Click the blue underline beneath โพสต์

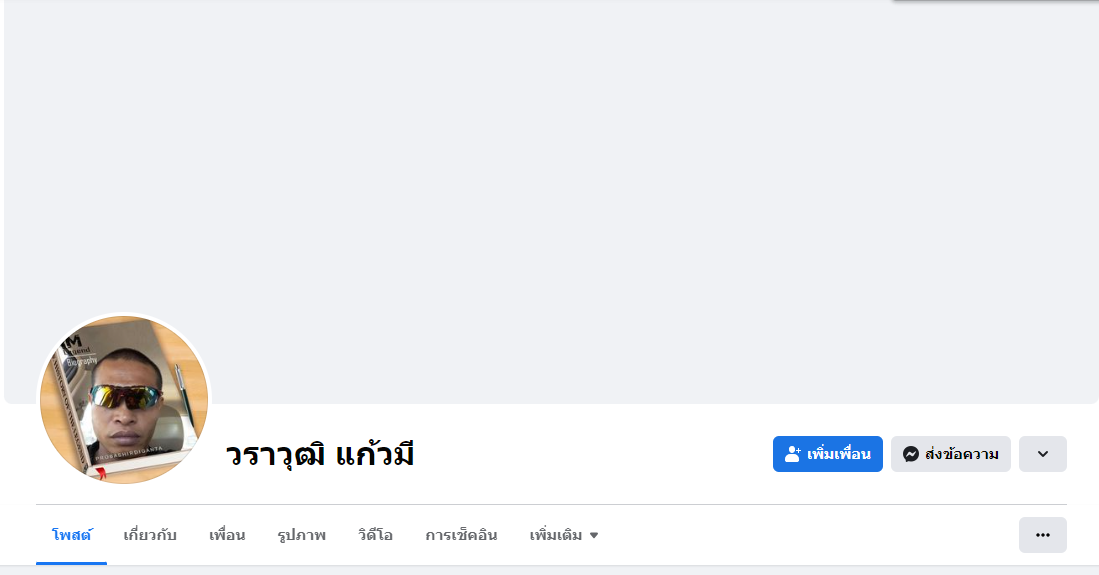[71, 563]
